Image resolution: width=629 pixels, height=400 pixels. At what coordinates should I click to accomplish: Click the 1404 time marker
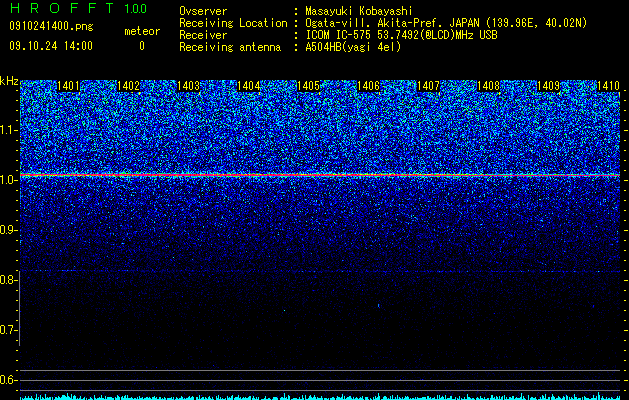pos(249,86)
